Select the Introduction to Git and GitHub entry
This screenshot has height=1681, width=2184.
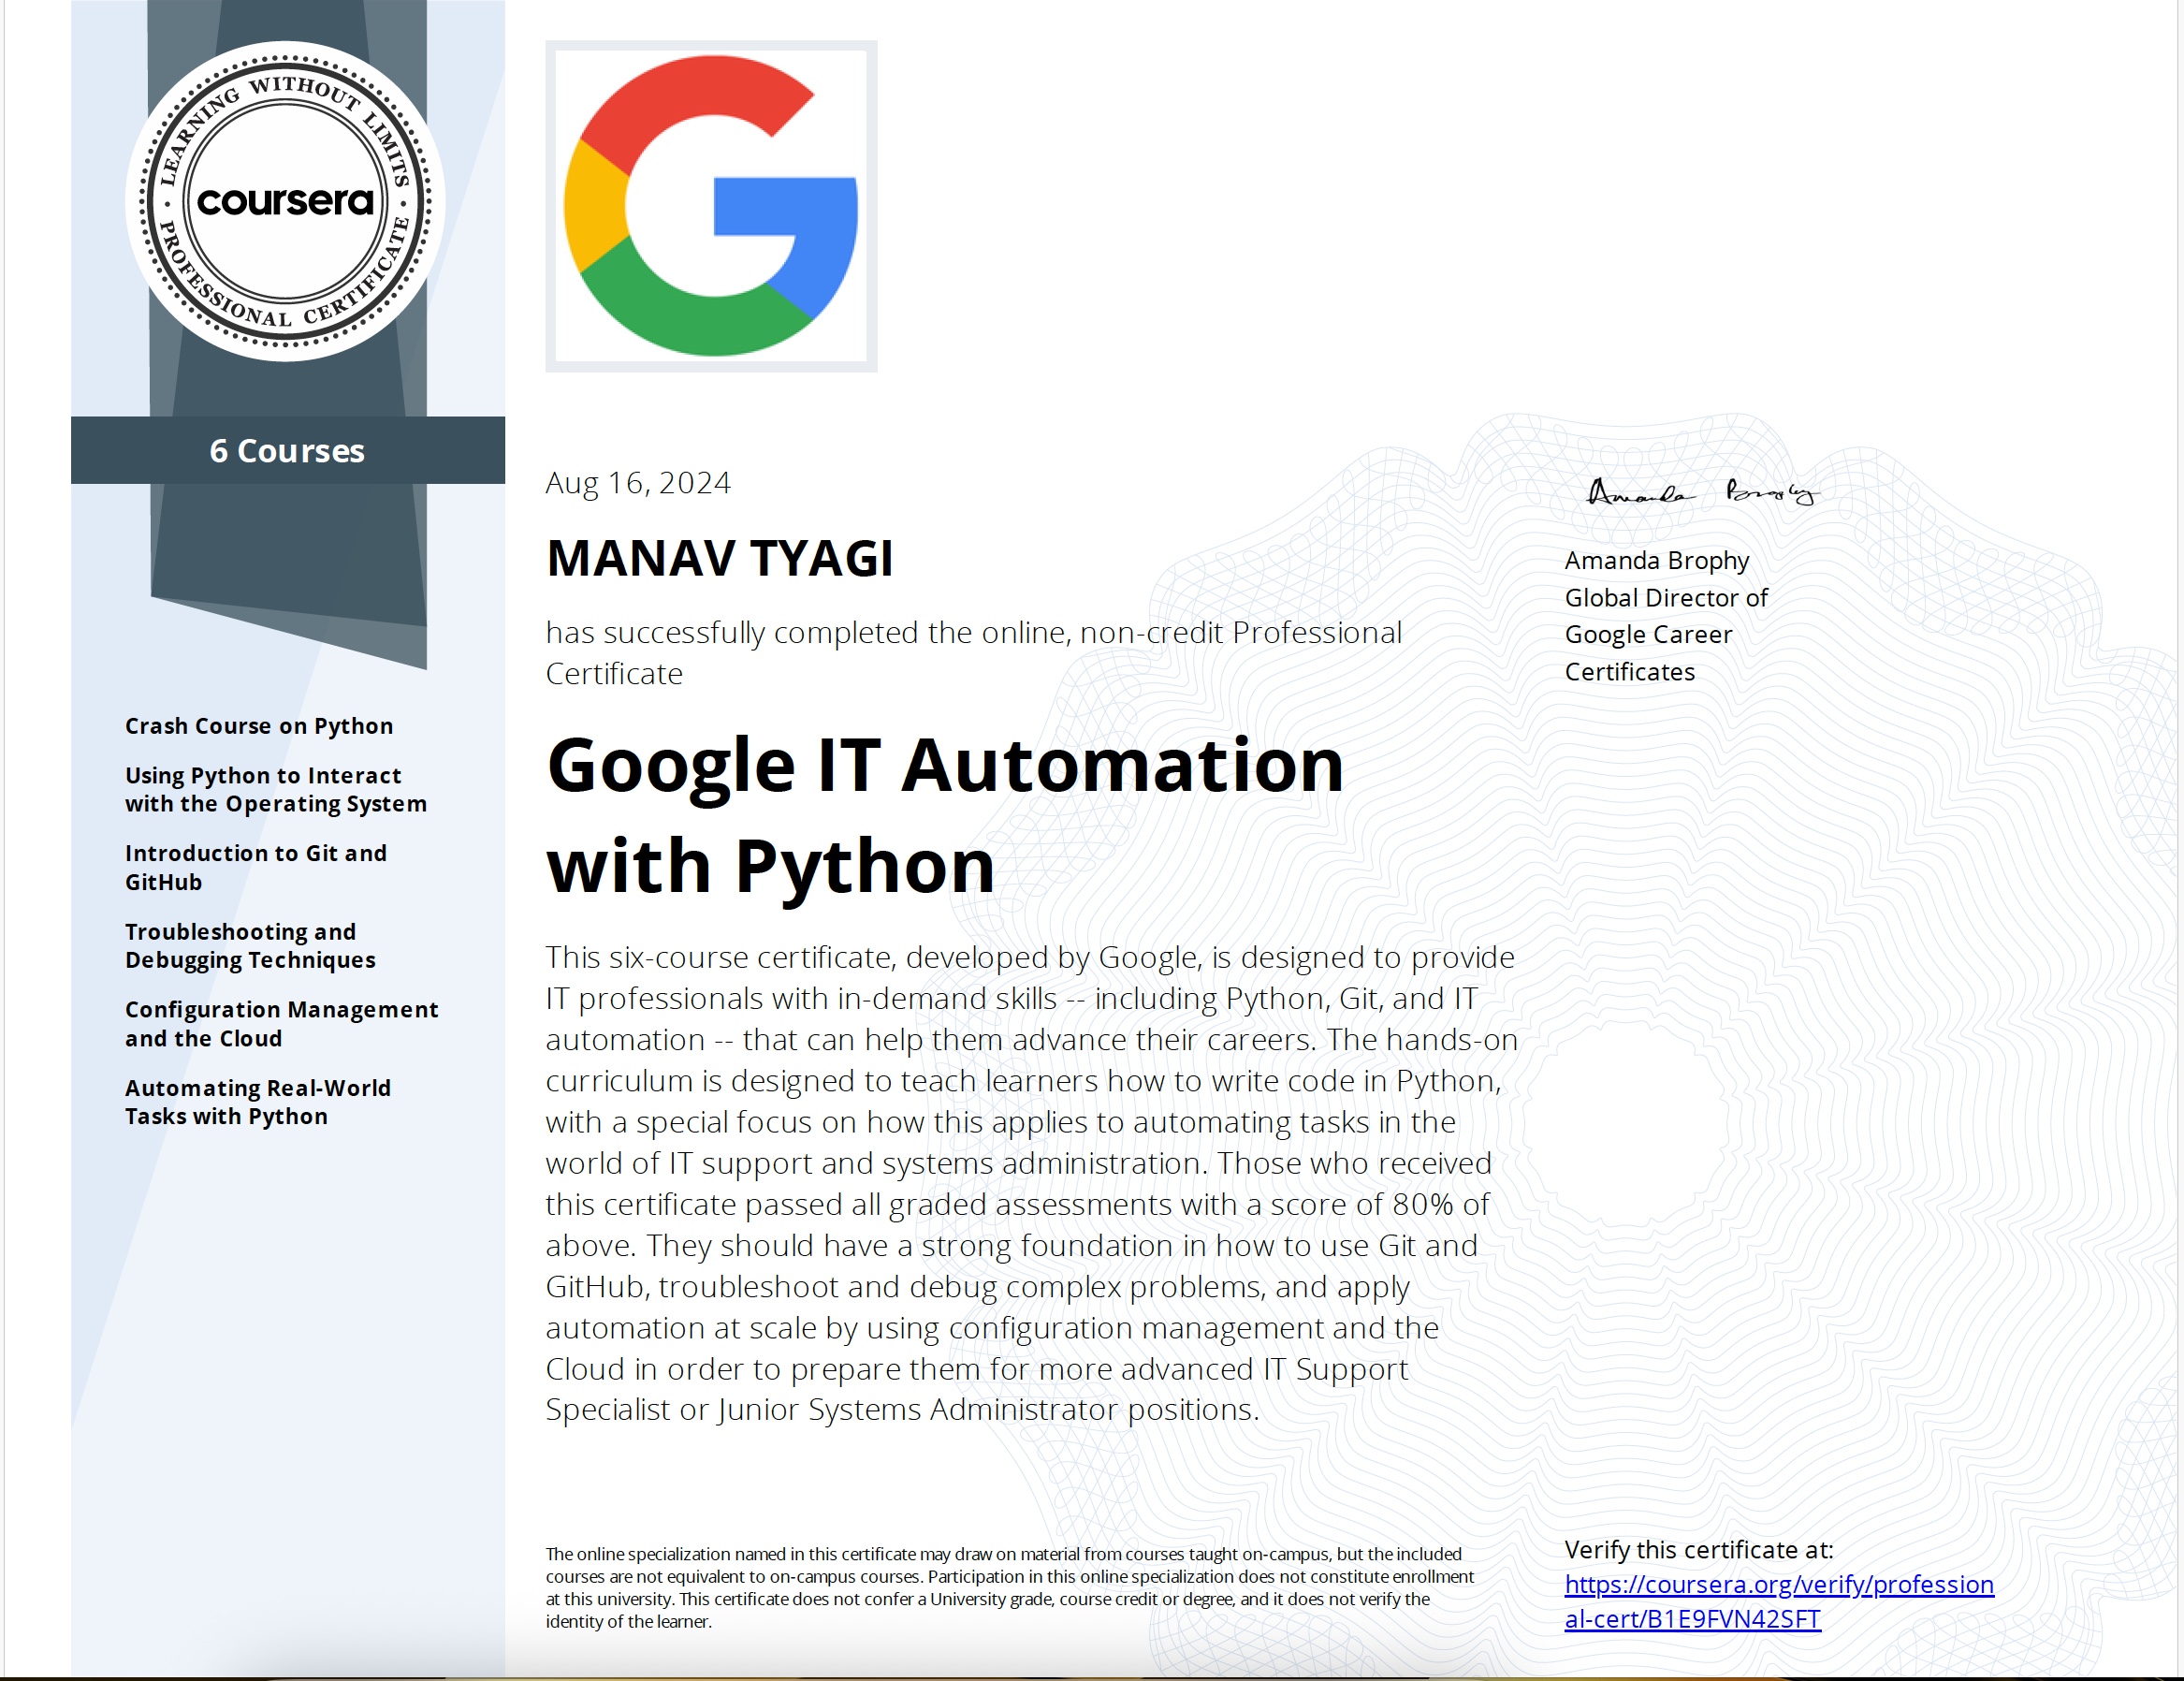point(256,868)
